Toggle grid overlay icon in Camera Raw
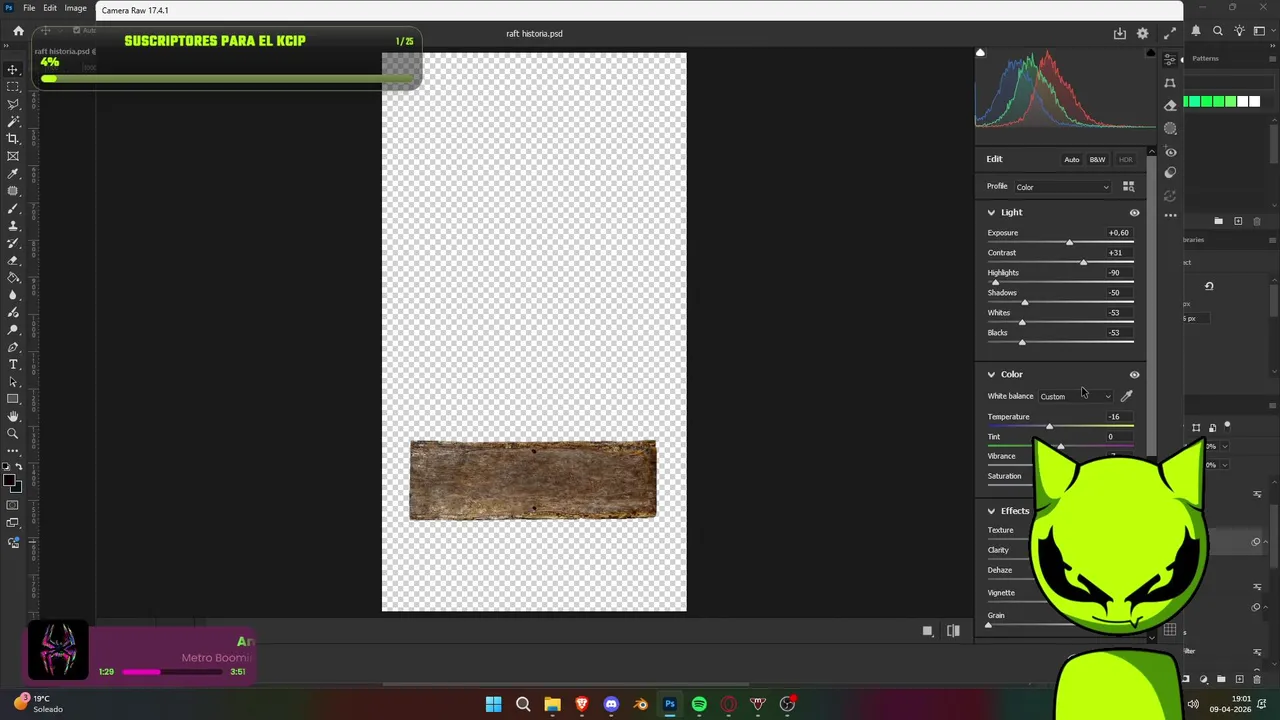This screenshot has height=720, width=1280. click(1169, 630)
